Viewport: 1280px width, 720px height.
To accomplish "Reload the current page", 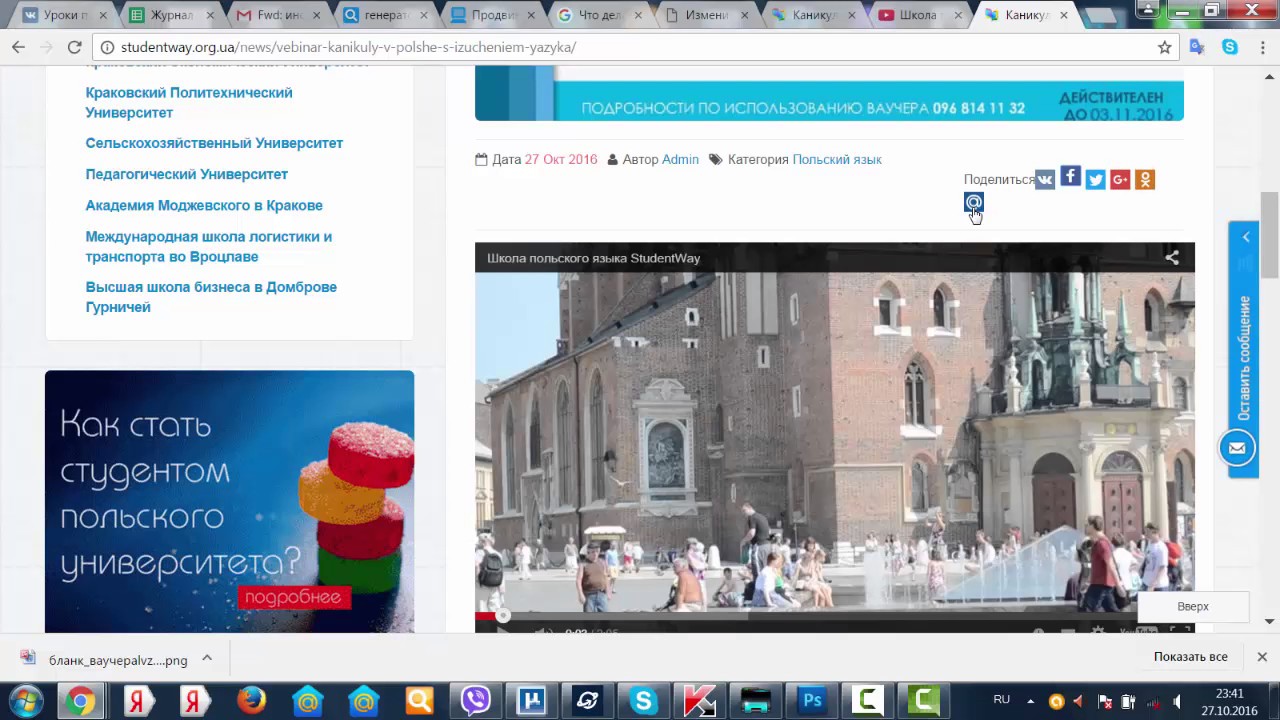I will pos(74,47).
